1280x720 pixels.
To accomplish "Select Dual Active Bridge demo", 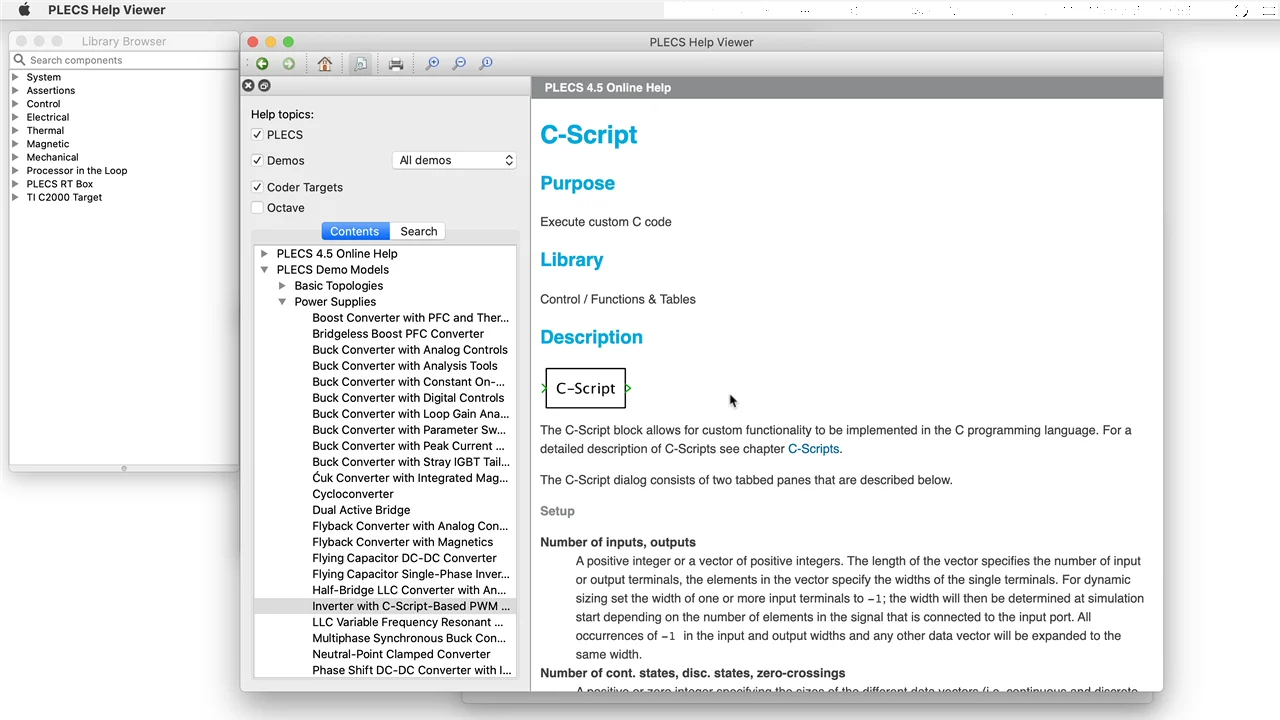I will (x=361, y=510).
